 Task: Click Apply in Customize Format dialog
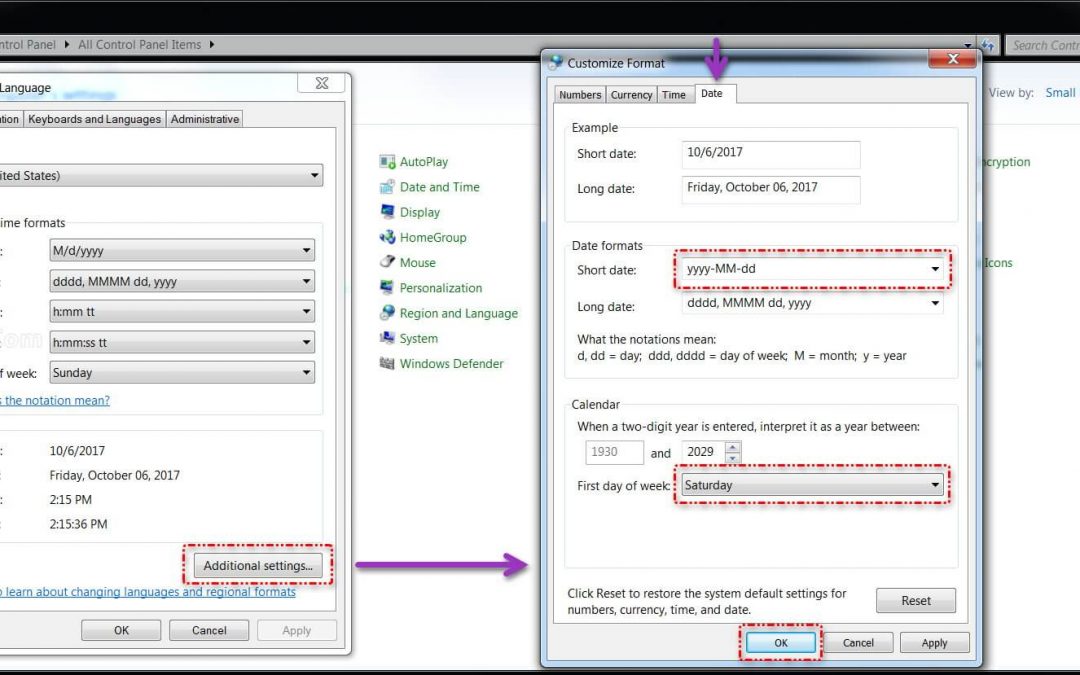[x=934, y=643]
